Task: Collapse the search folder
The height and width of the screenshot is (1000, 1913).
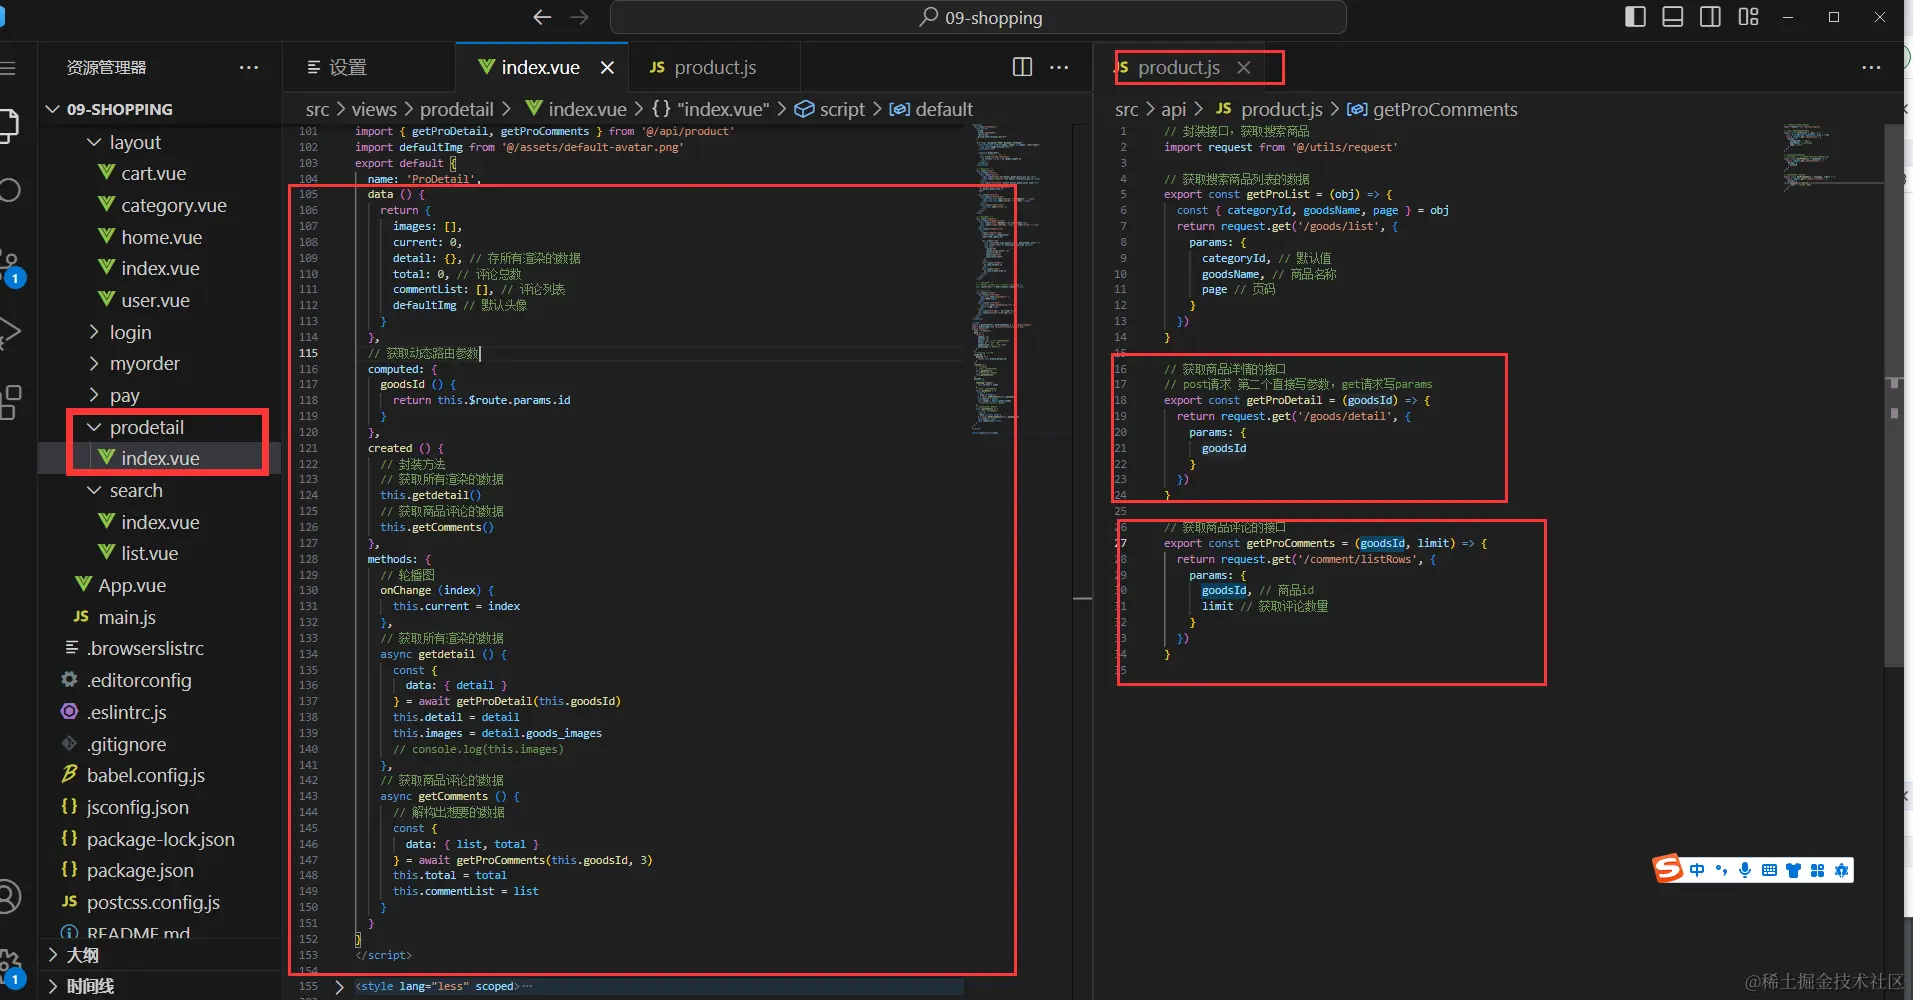Action: tap(136, 490)
